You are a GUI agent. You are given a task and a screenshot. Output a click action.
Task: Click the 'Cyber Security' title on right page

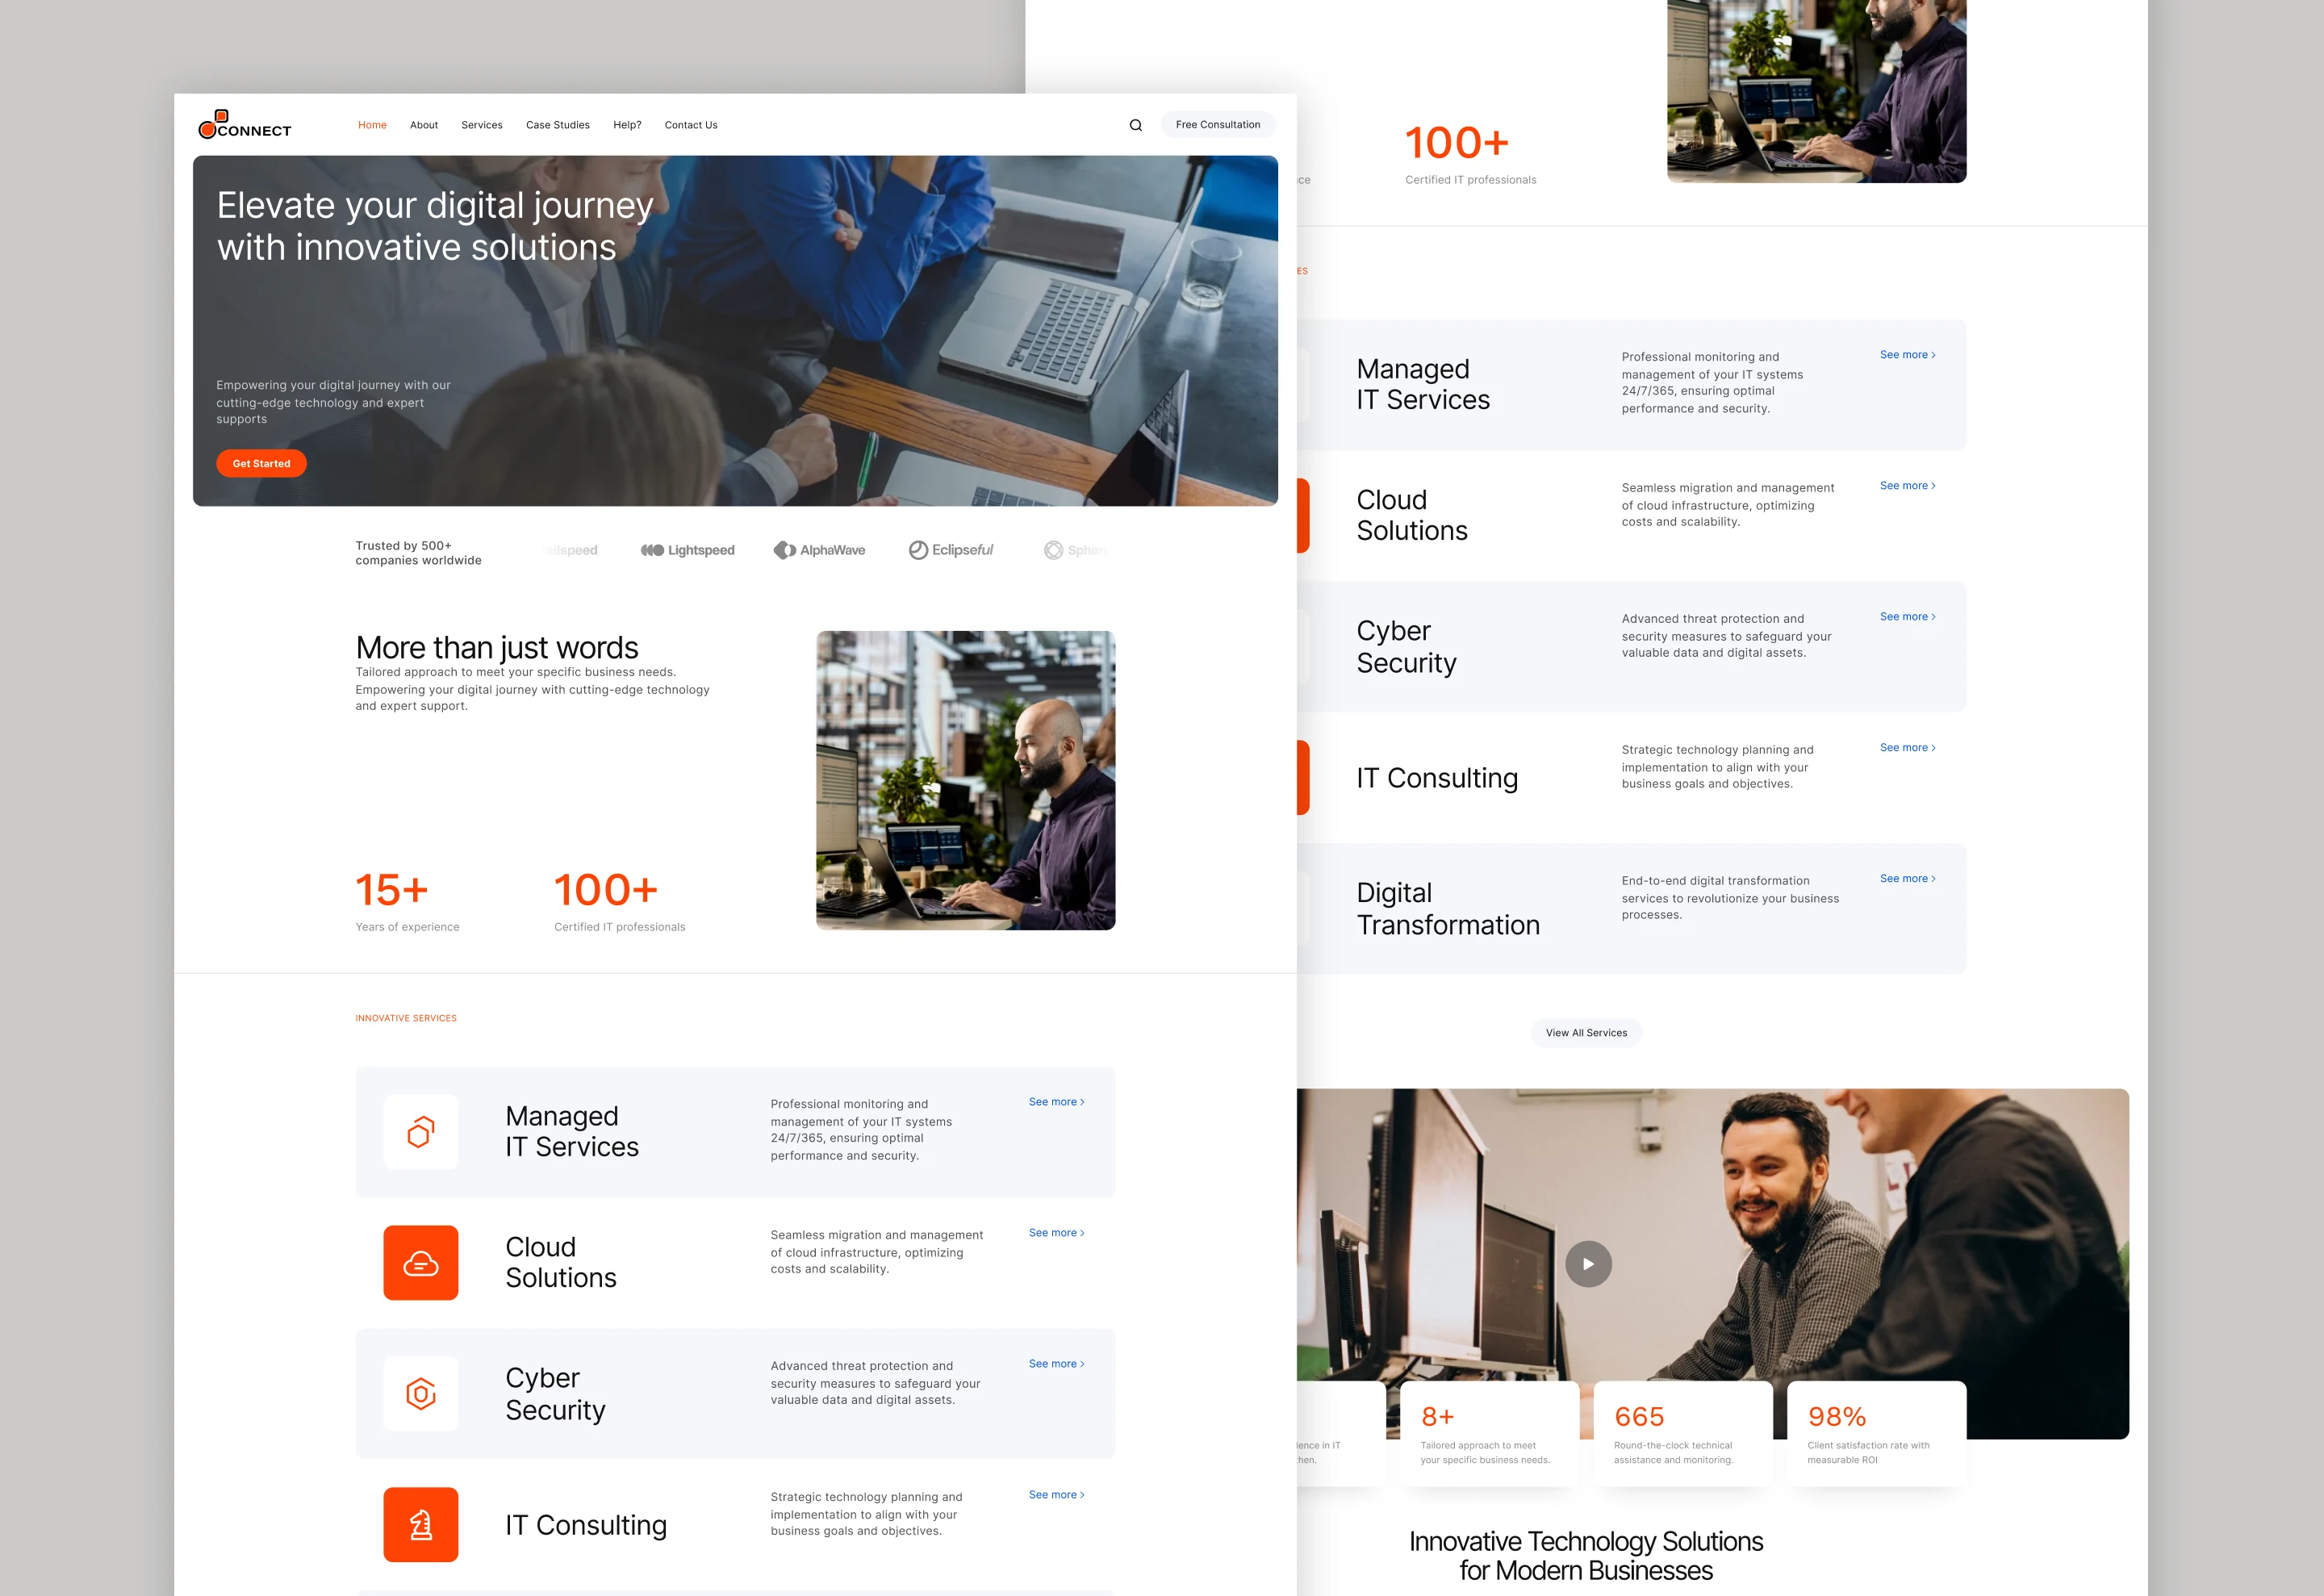click(1406, 647)
